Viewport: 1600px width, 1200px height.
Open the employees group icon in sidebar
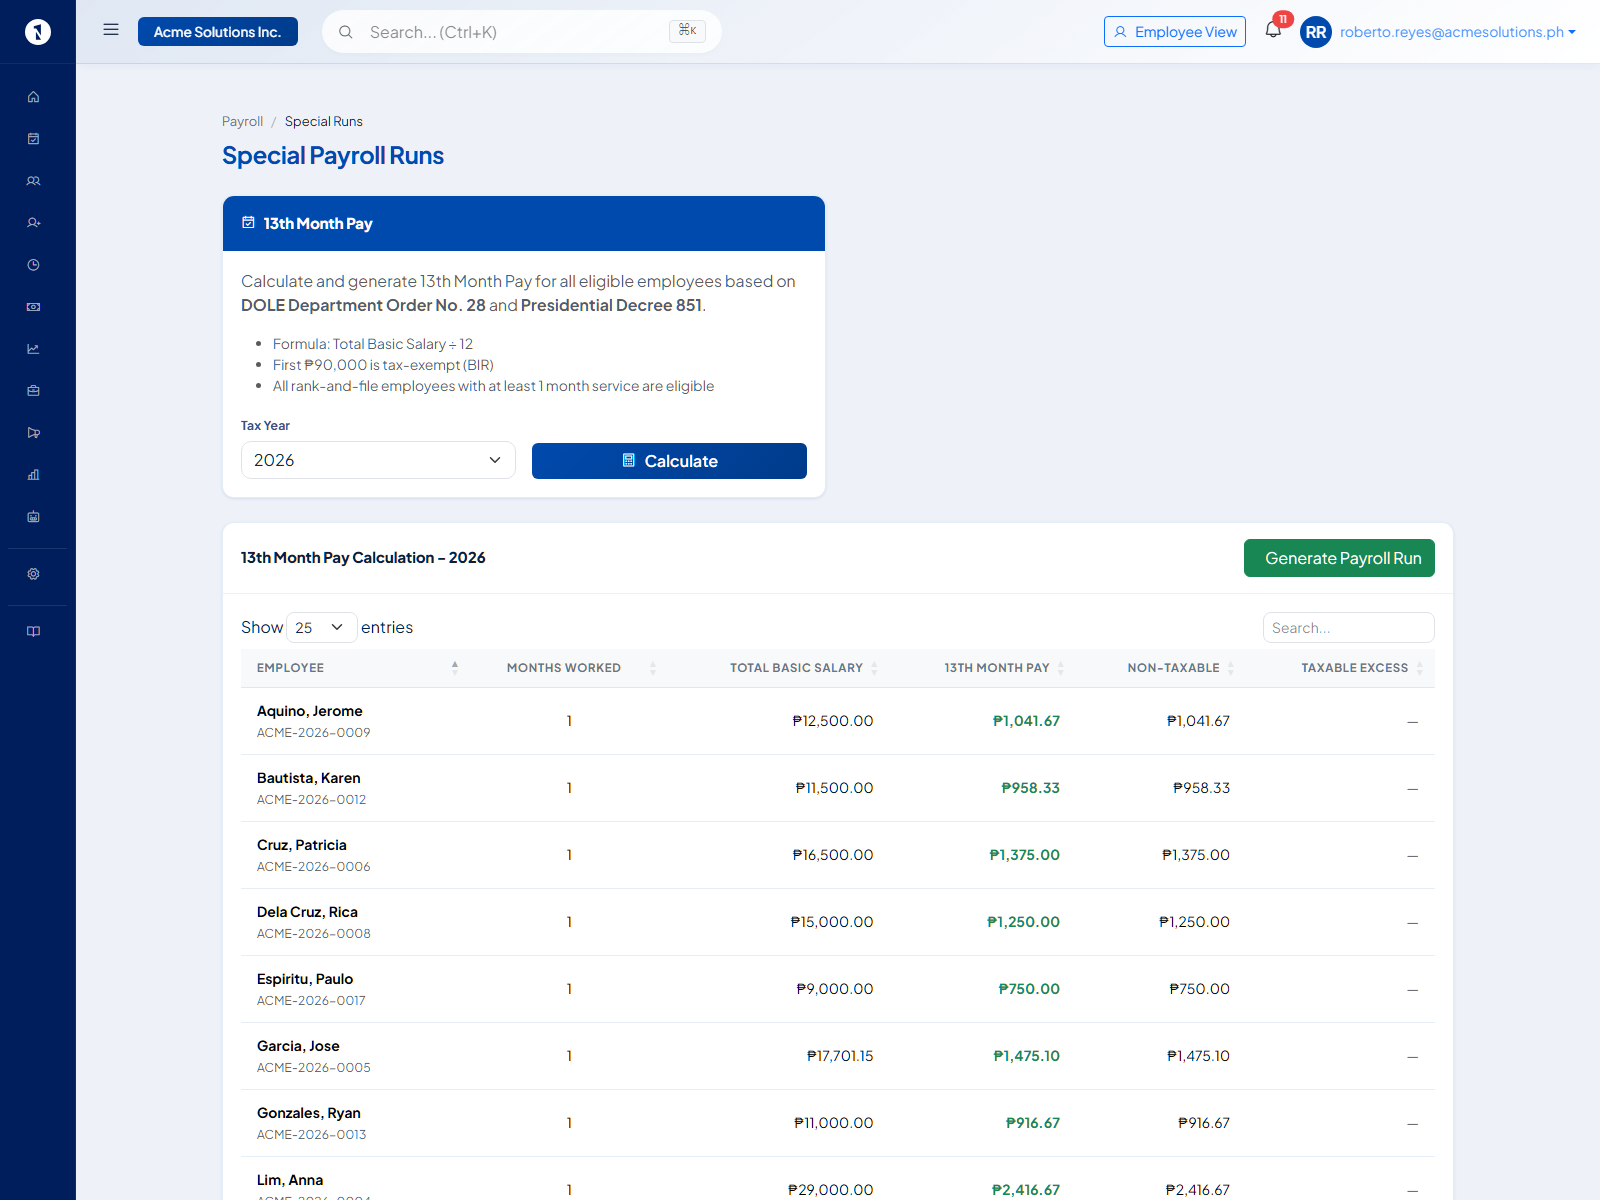(x=33, y=181)
